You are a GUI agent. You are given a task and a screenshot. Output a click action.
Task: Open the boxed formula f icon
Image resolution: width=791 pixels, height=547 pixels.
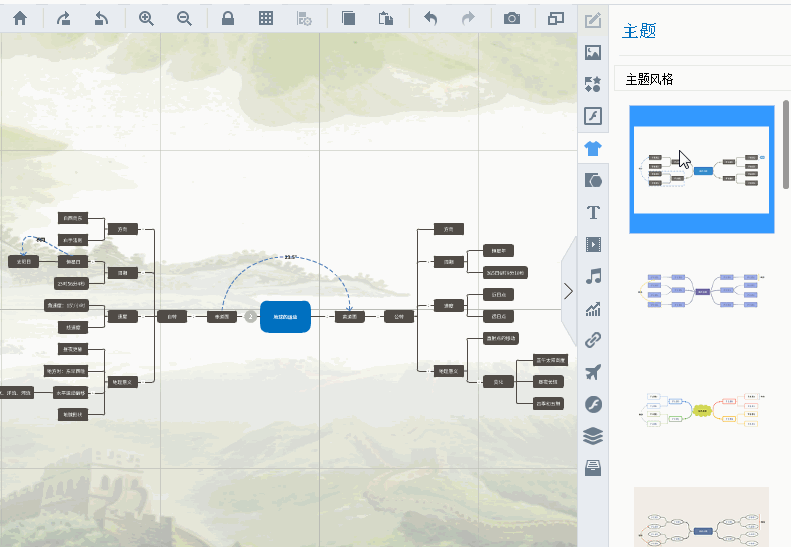[593, 116]
